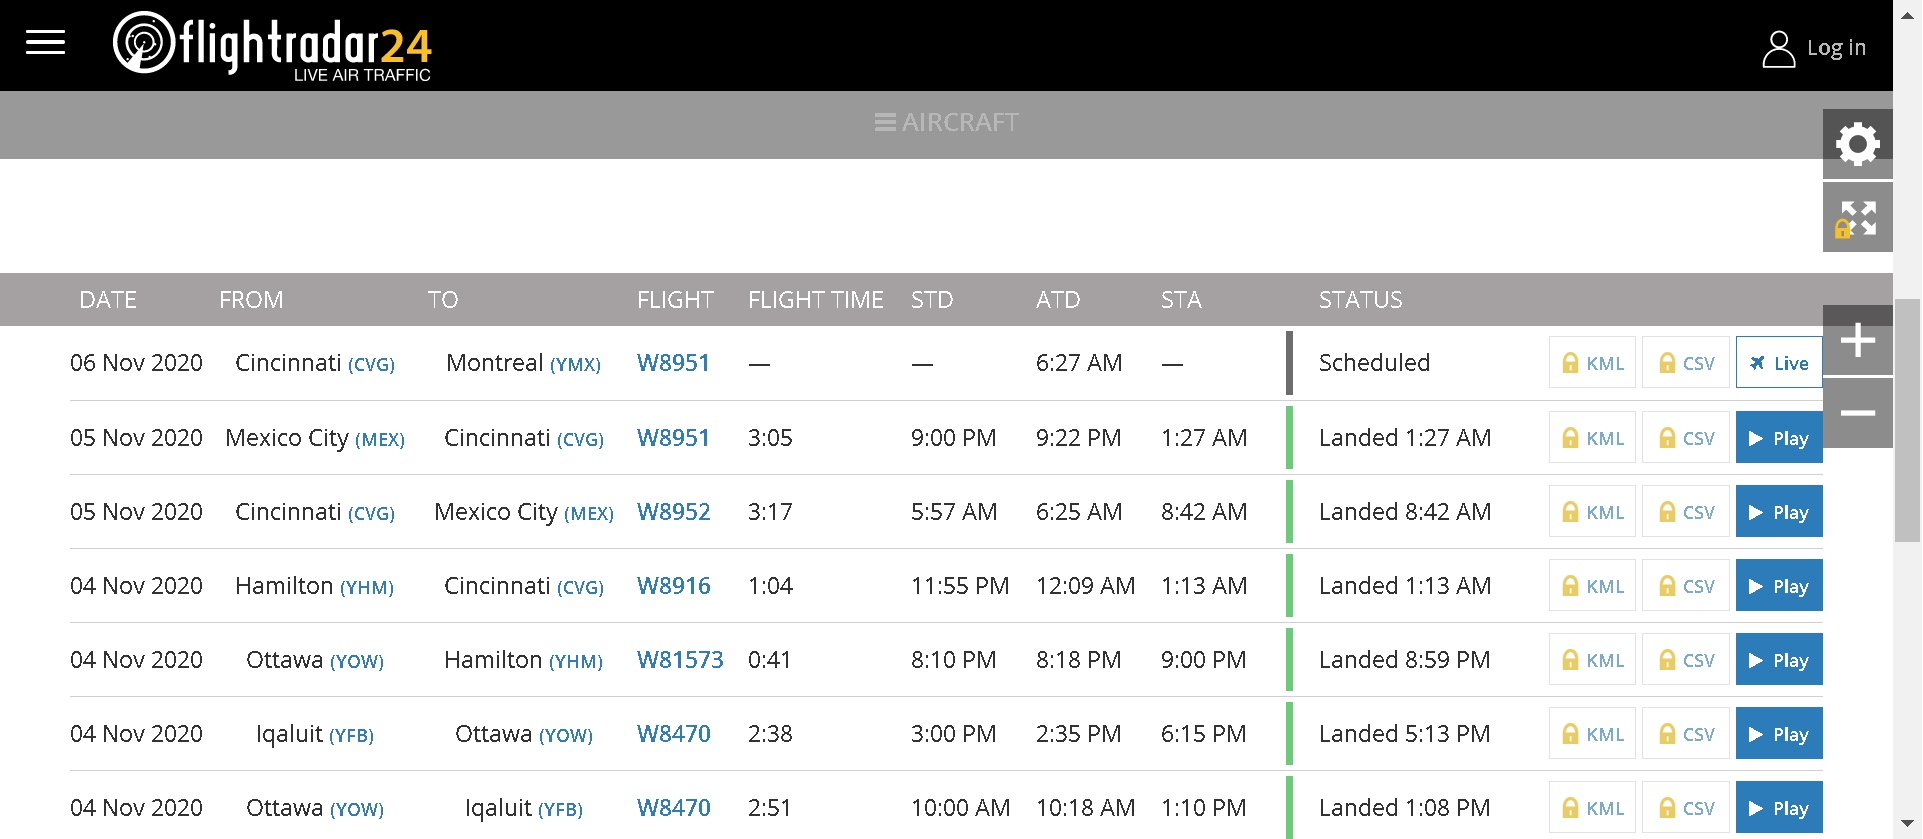Select flight time '3:17' cell

pos(770,512)
